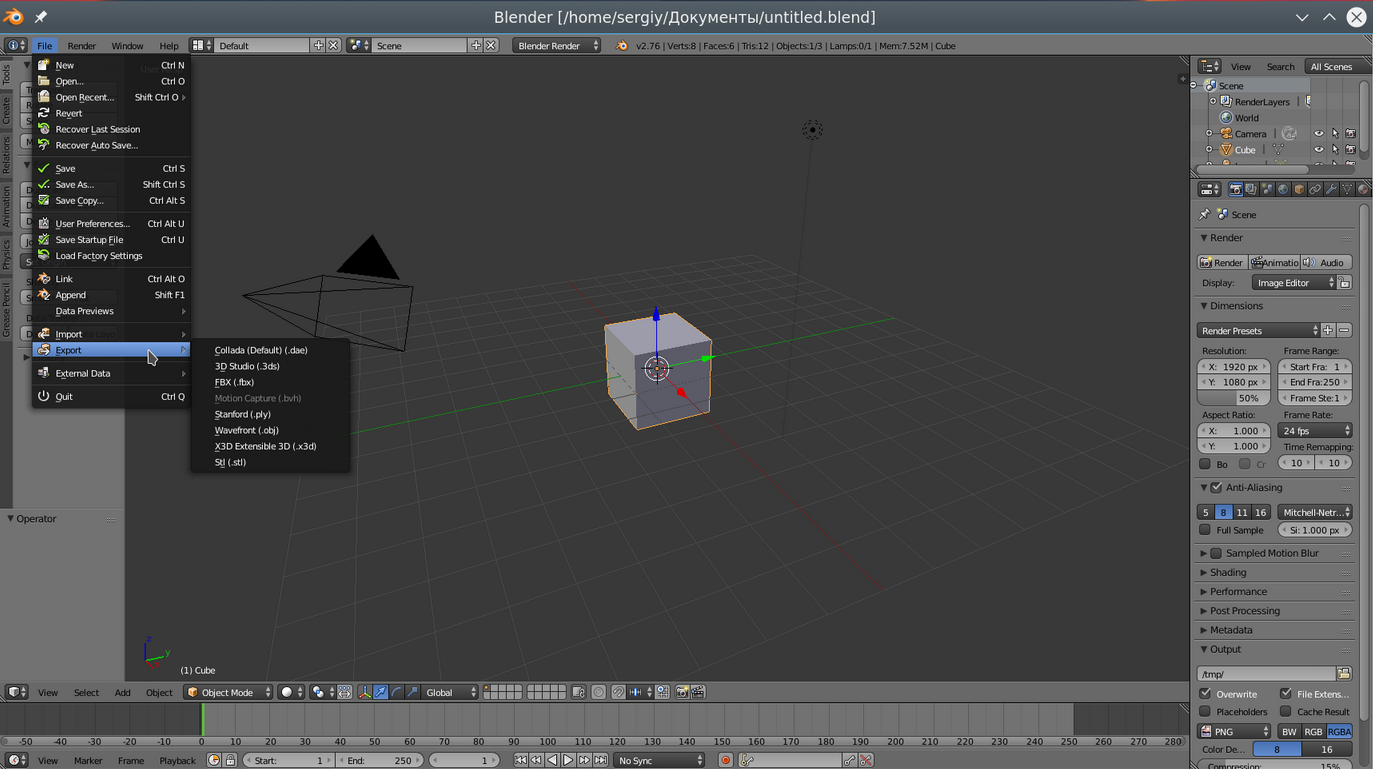The height and width of the screenshot is (769, 1373).
Task: Click the /tmp/ output path field
Action: pos(1266,674)
